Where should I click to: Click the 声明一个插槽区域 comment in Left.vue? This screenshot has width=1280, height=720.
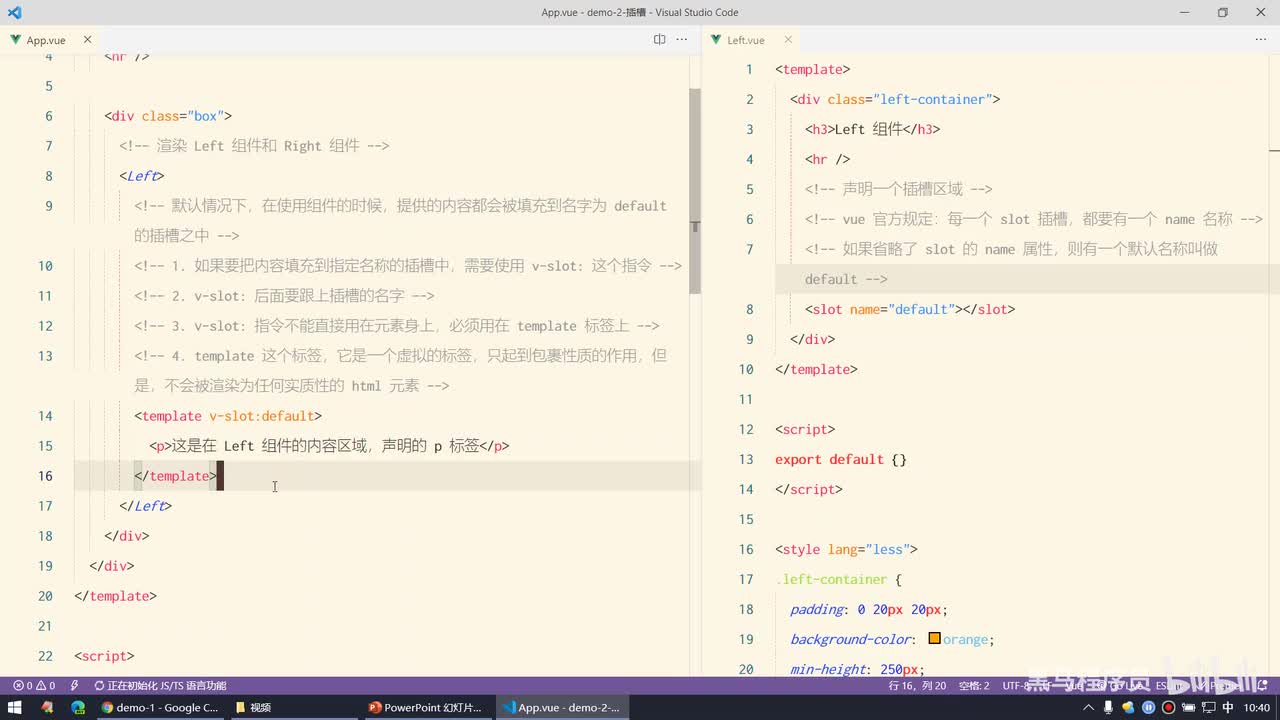tap(899, 189)
